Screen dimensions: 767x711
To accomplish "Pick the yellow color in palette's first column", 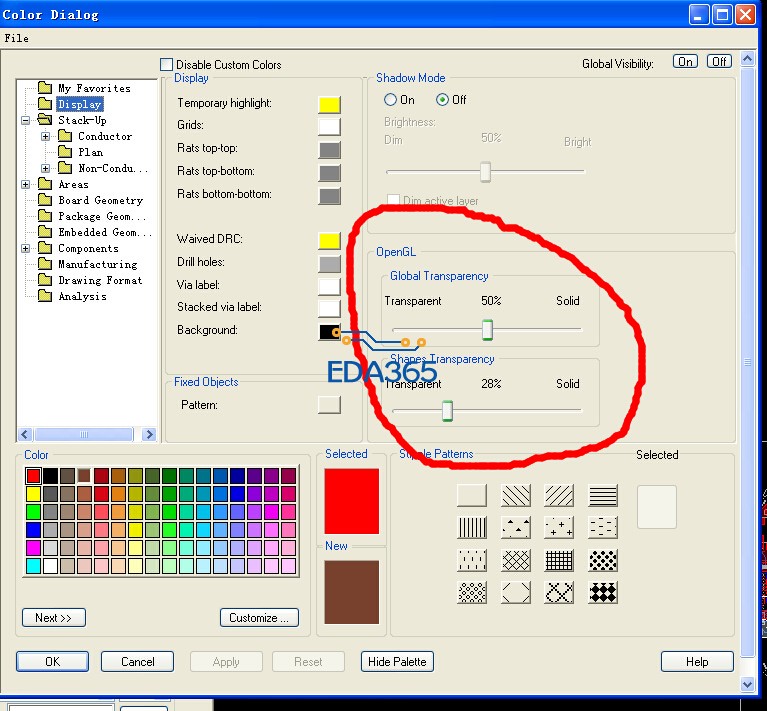I will coord(33,493).
